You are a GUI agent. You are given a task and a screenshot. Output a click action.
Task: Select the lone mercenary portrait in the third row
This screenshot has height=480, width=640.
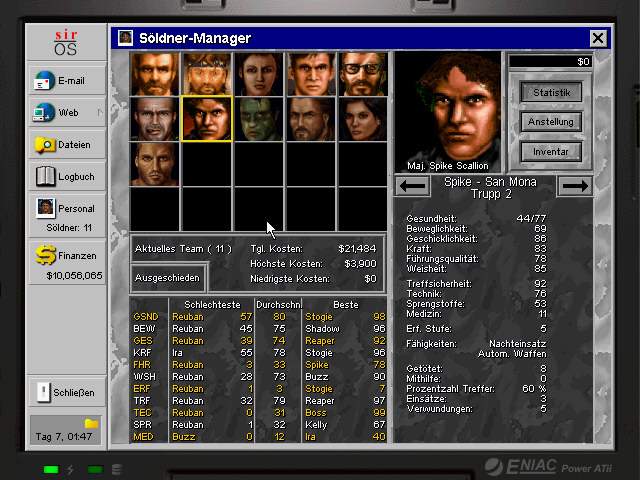pyautogui.click(x=155, y=164)
